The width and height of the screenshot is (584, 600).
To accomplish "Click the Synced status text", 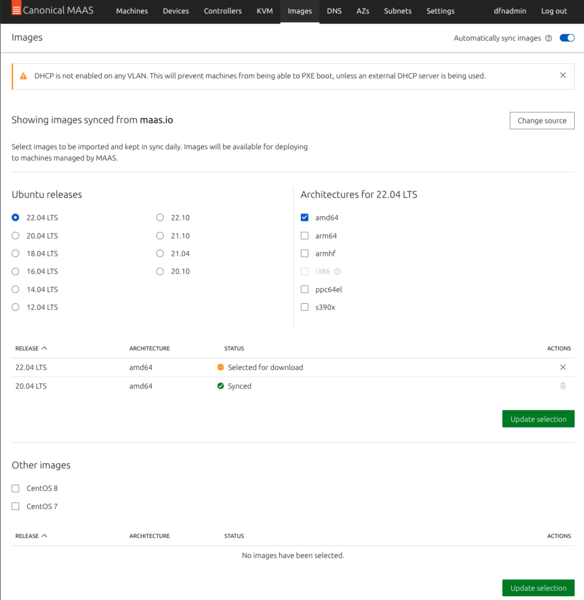I will (240, 386).
